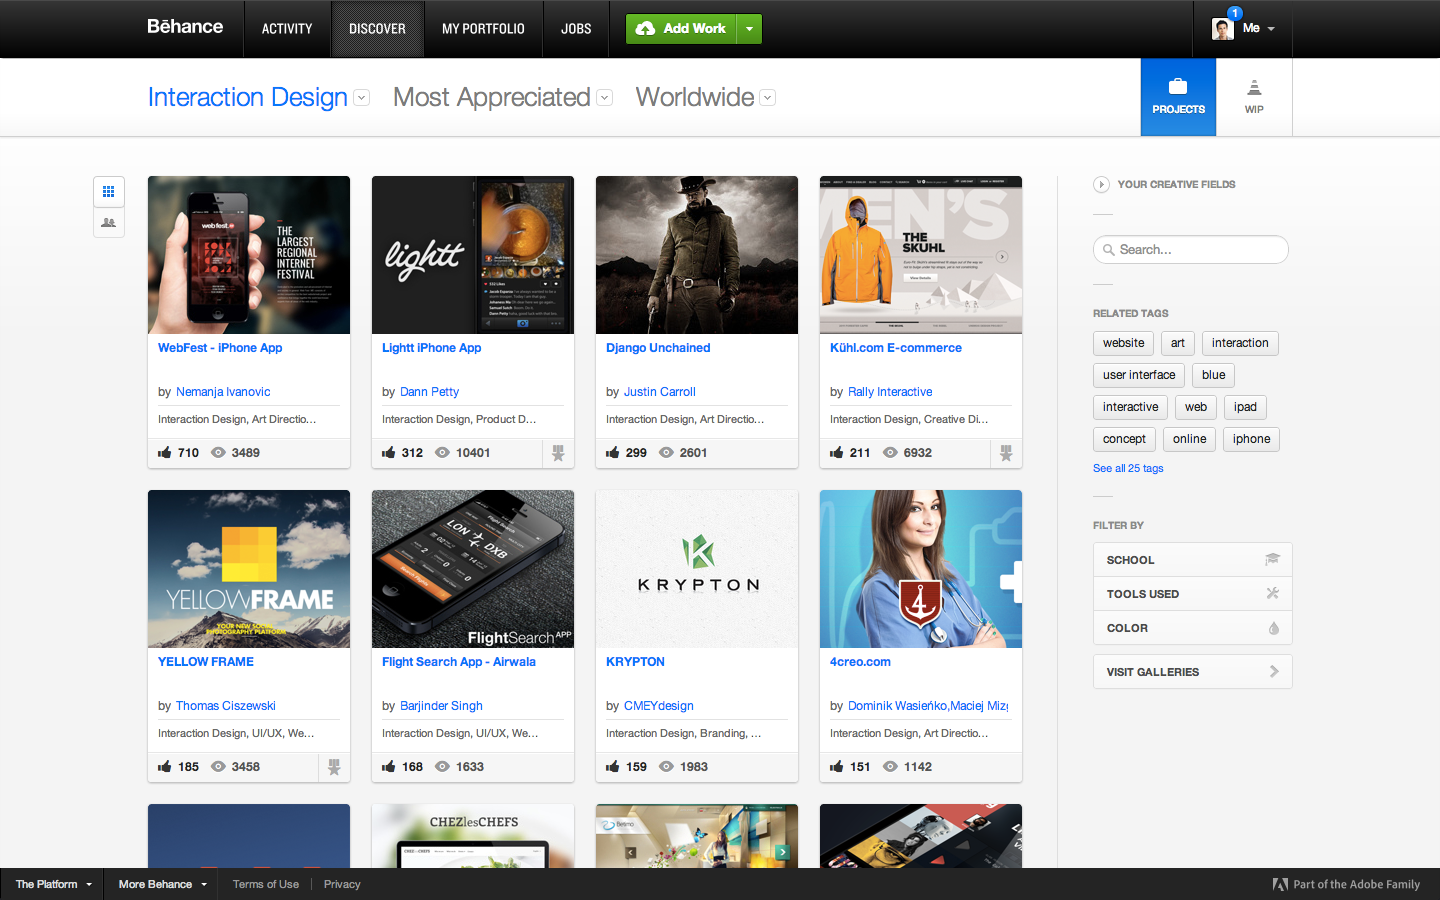Open author CMEYdesign profile

[x=659, y=706]
